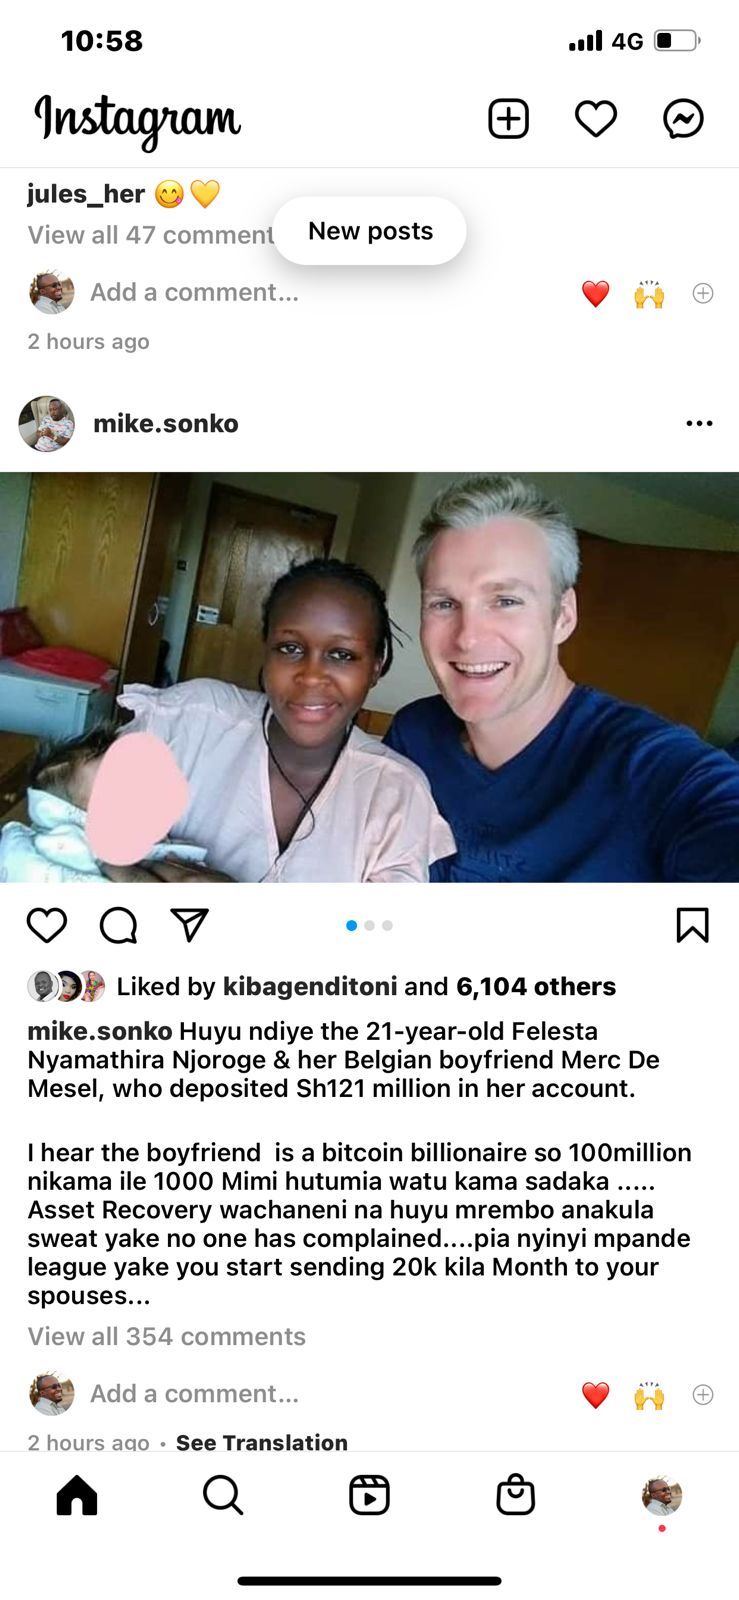
Task: Open Shop bag icon in bottom bar
Action: (516, 1496)
